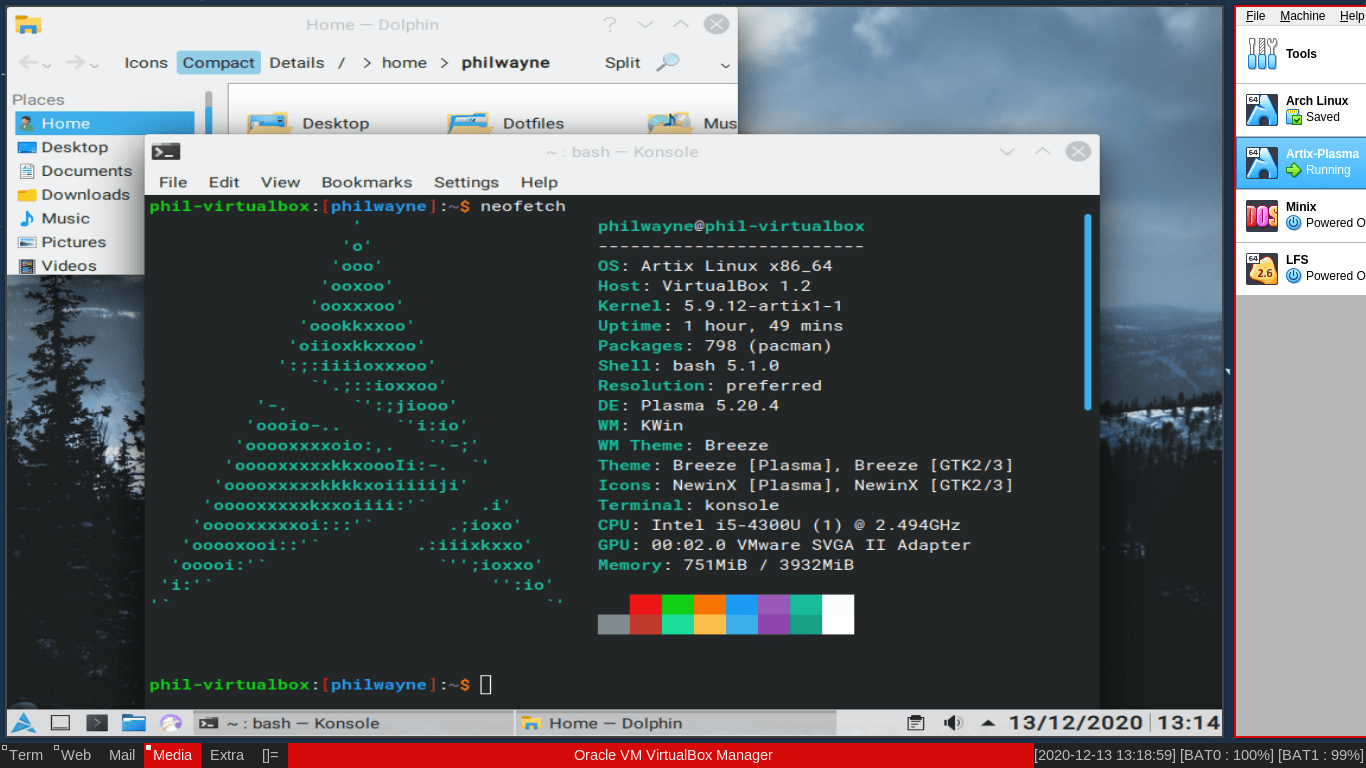Viewport: 1366px width, 768px height.
Task: Toggle Split view in Dolphin
Action: click(622, 63)
